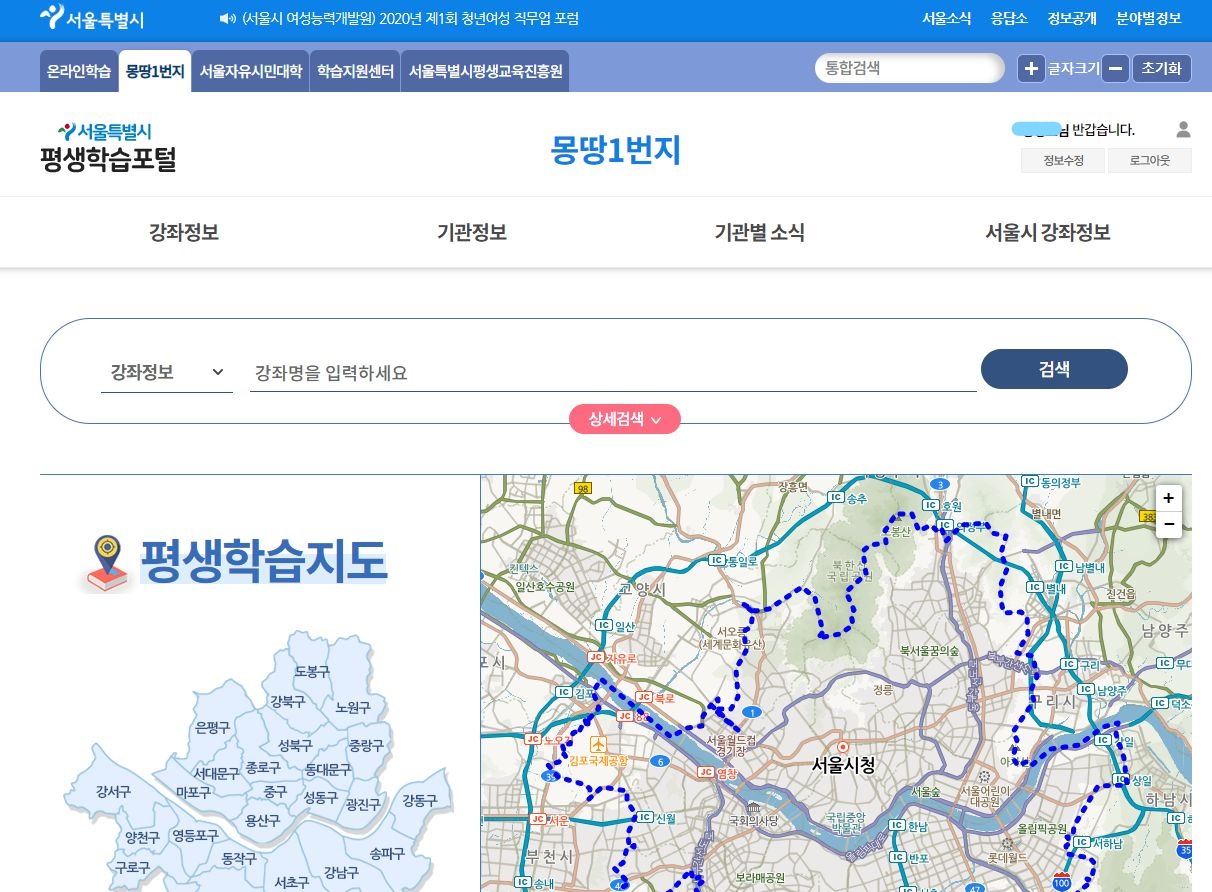Open the 강좌정보 main menu
The width and height of the screenshot is (1212, 892).
point(184,232)
